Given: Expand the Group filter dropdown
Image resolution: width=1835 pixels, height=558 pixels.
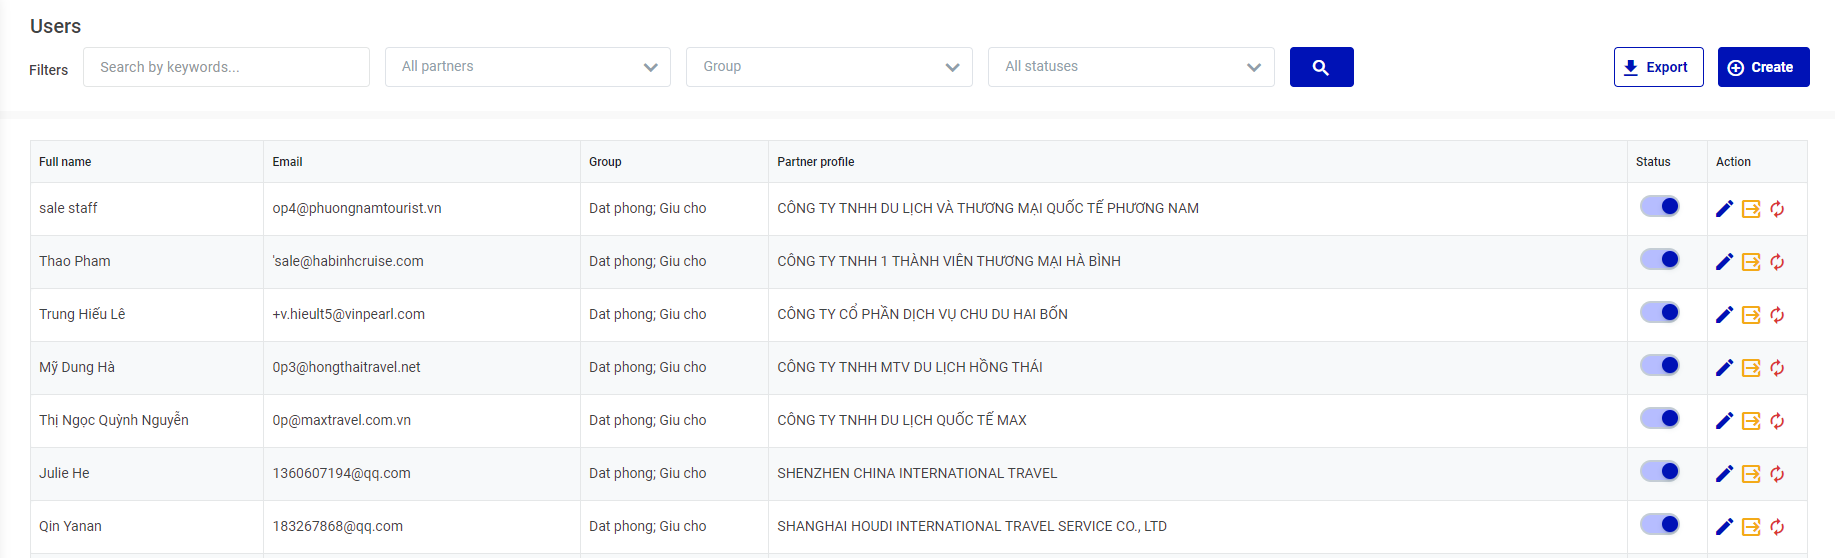Looking at the screenshot, I should click(828, 67).
